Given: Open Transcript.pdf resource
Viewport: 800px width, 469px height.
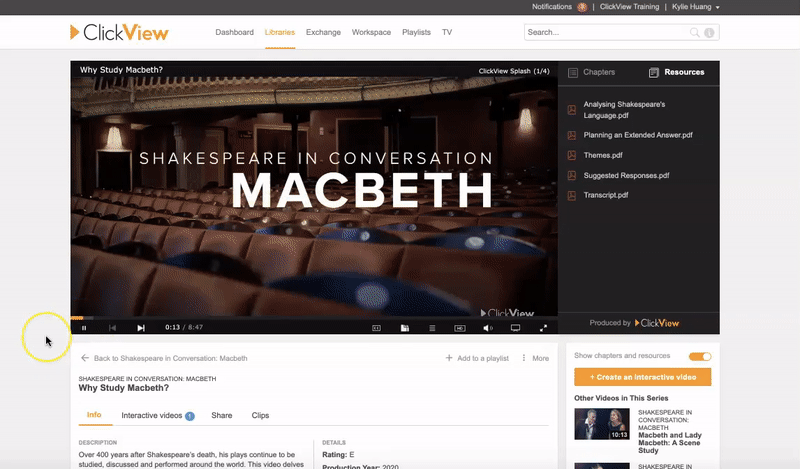Looking at the screenshot, I should pyautogui.click(x=606, y=195).
